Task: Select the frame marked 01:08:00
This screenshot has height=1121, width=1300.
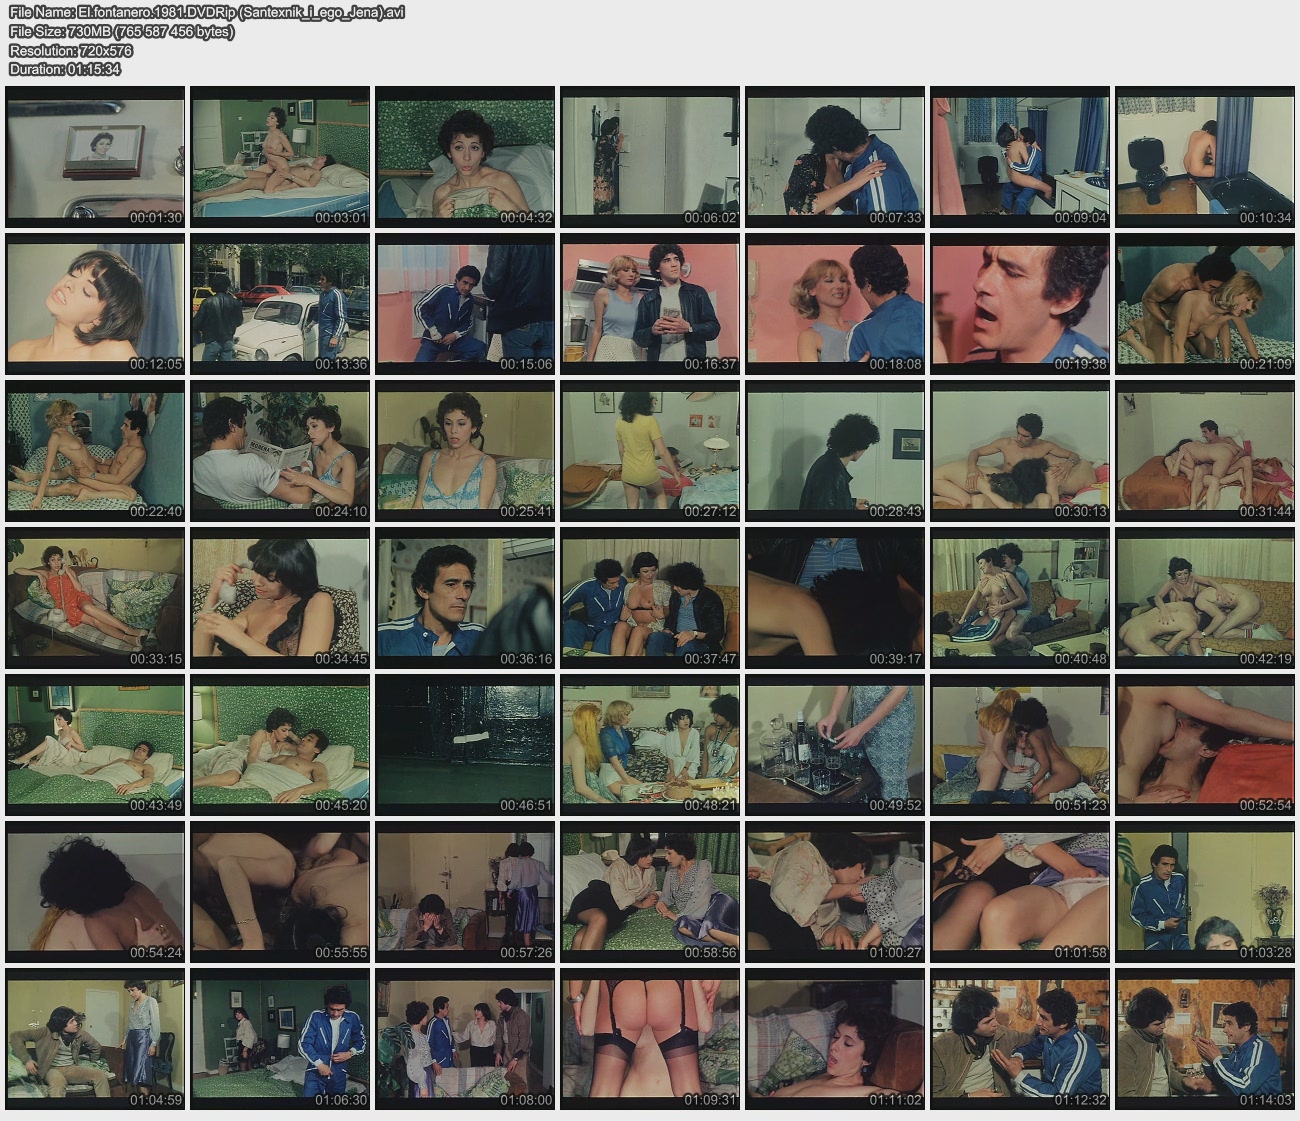Action: [465, 1039]
